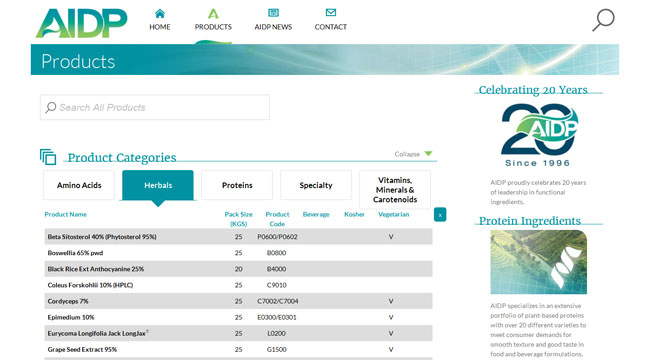Click the Celebrating 20 Years heading
The image size is (650, 360).
(533, 90)
